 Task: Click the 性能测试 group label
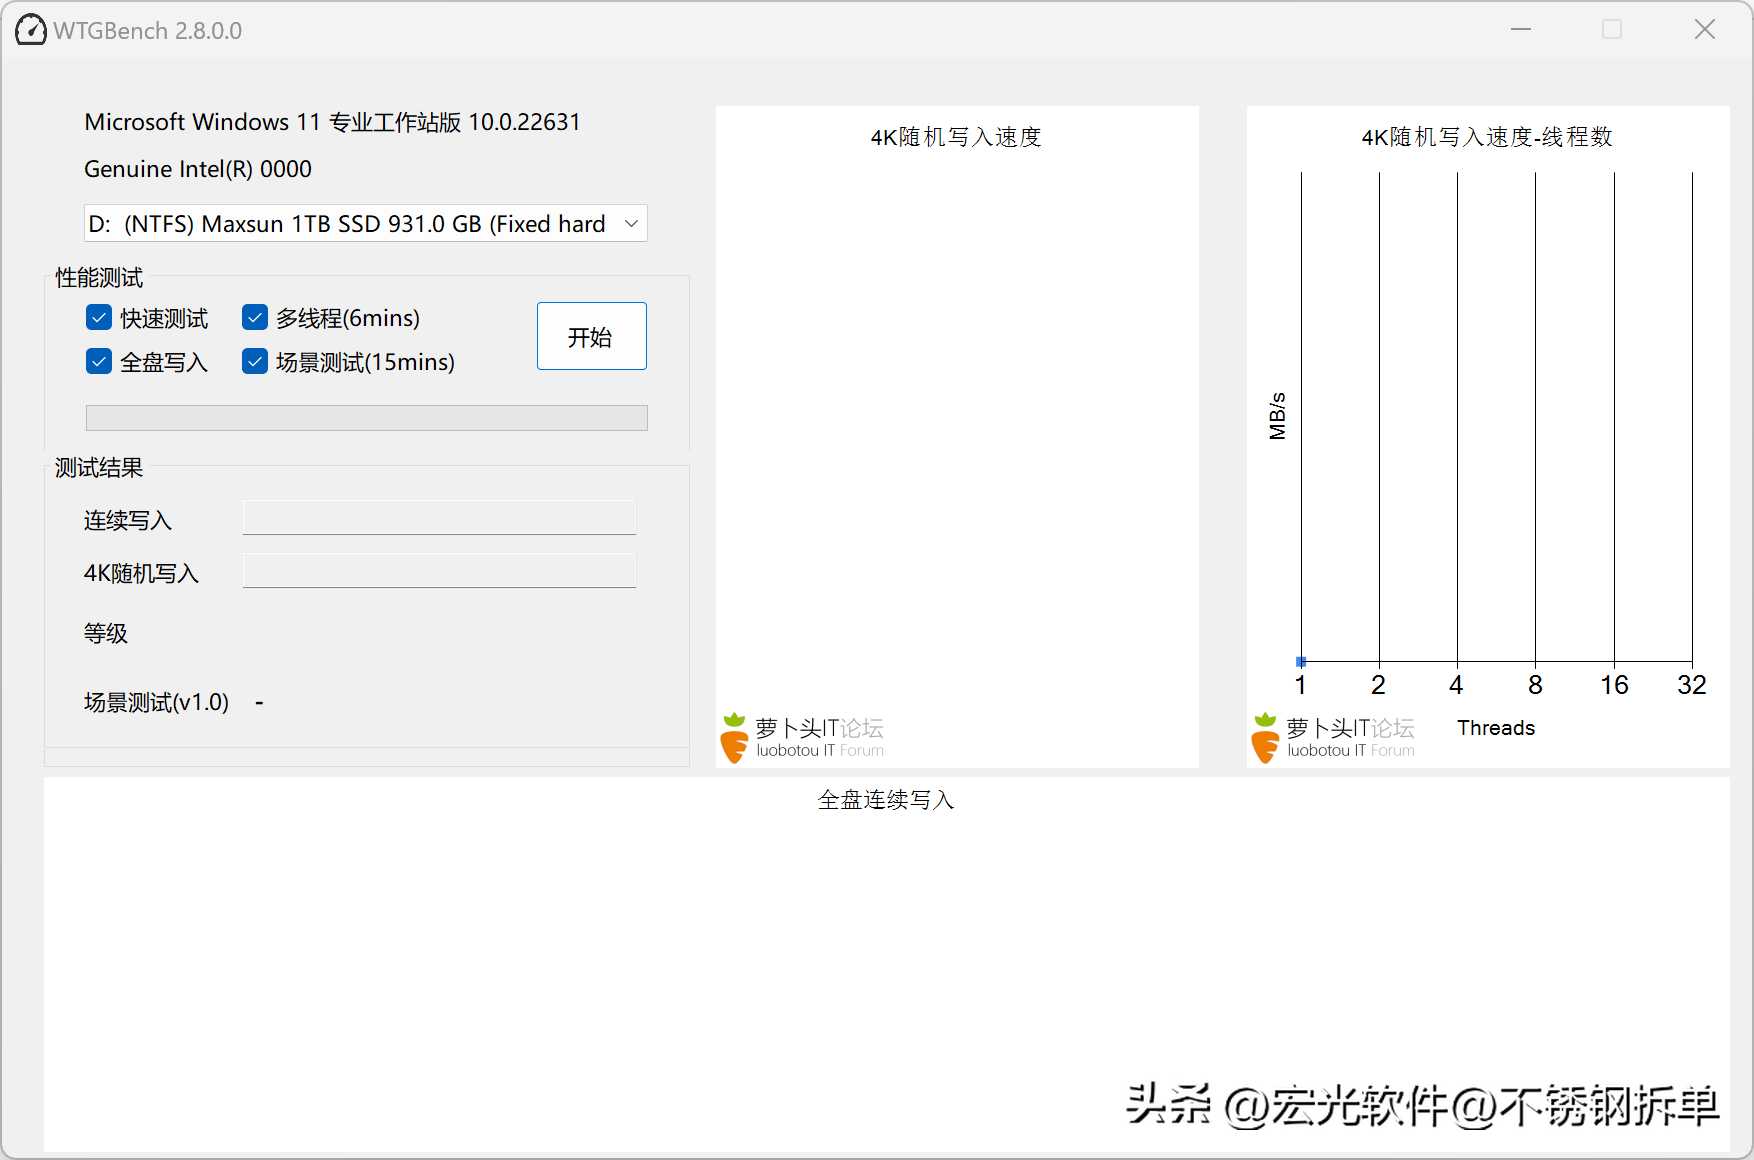point(99,277)
